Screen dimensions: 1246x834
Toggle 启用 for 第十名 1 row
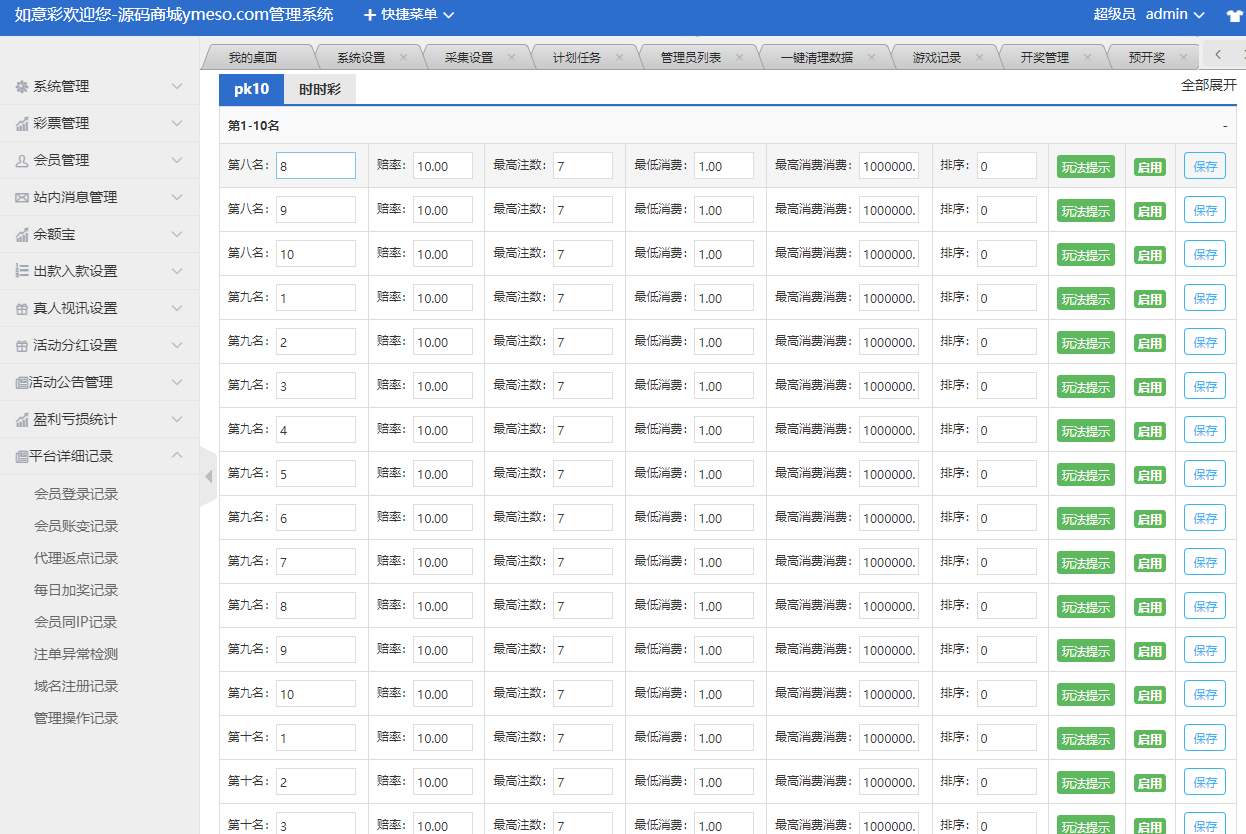pyautogui.click(x=1150, y=739)
